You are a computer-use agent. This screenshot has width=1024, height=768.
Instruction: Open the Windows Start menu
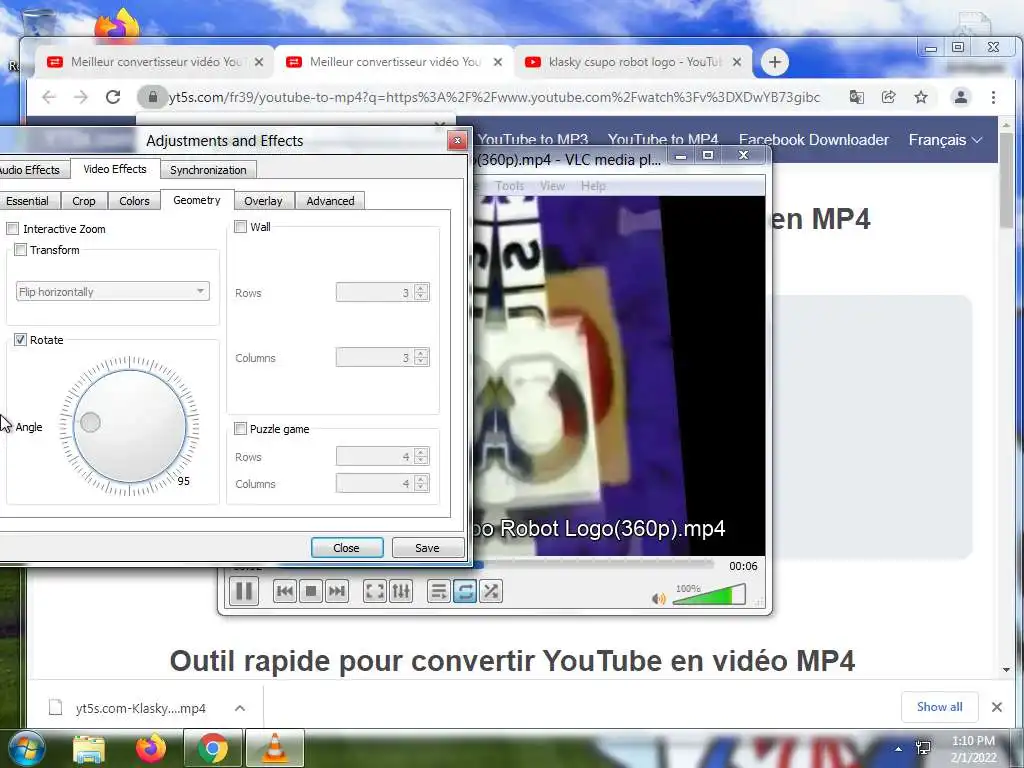25,748
